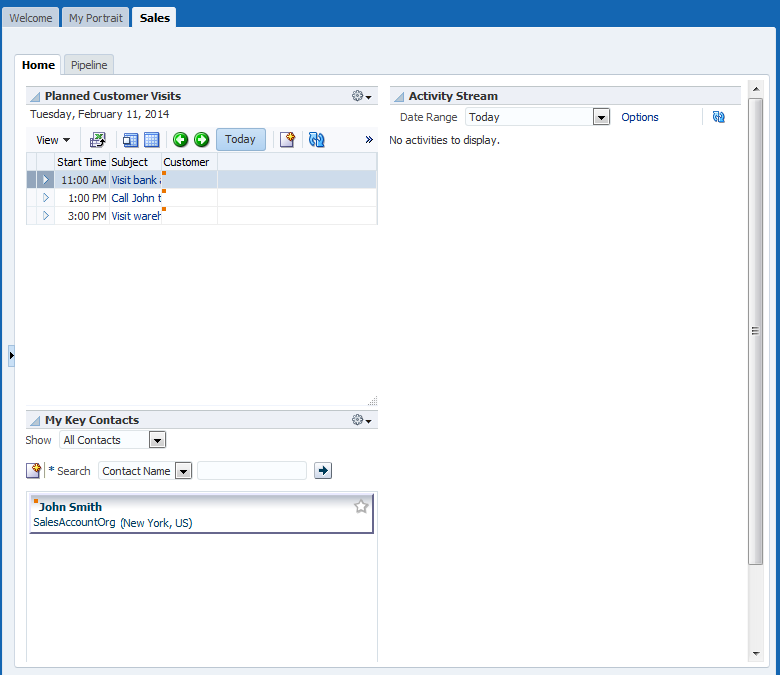The width and height of the screenshot is (780, 675).
Task: Open the View menu dropdown
Action: (x=53, y=140)
